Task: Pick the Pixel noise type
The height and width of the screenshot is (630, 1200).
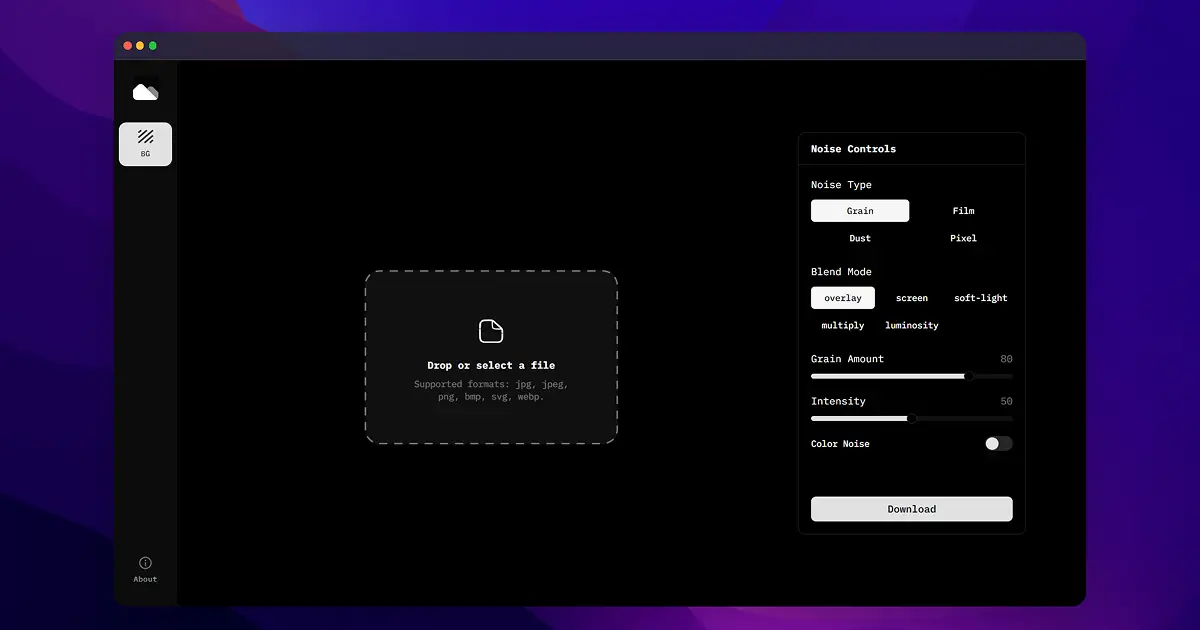Action: click(x=963, y=238)
